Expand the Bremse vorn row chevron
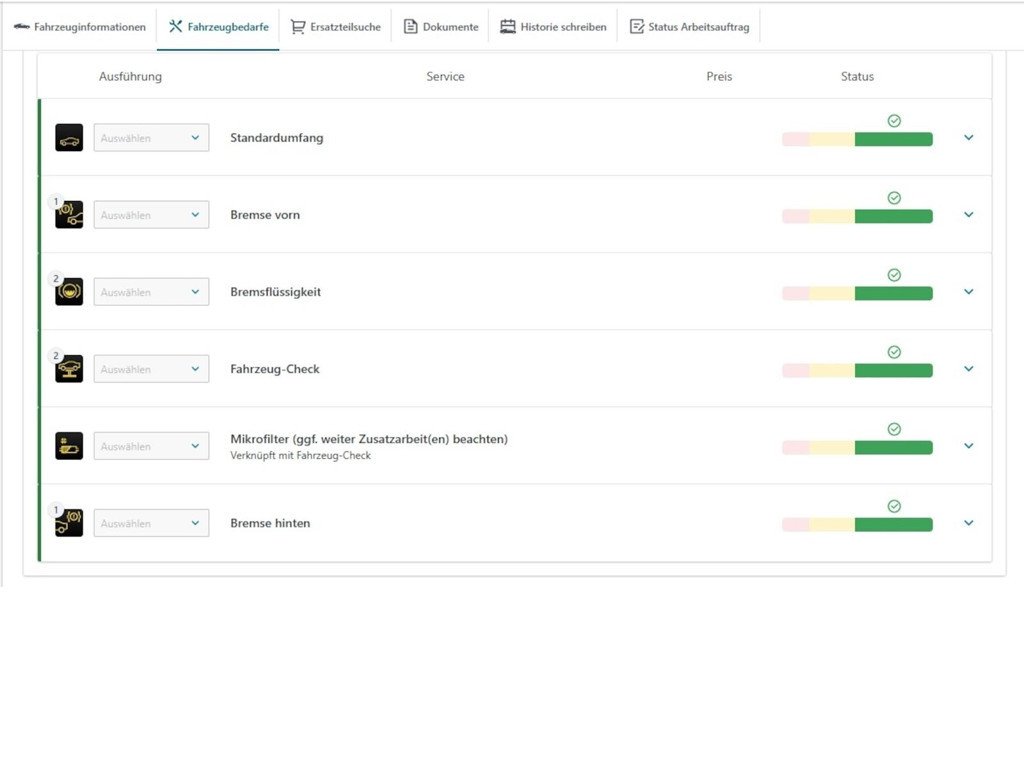This screenshot has height=768, width=1024. (x=968, y=215)
